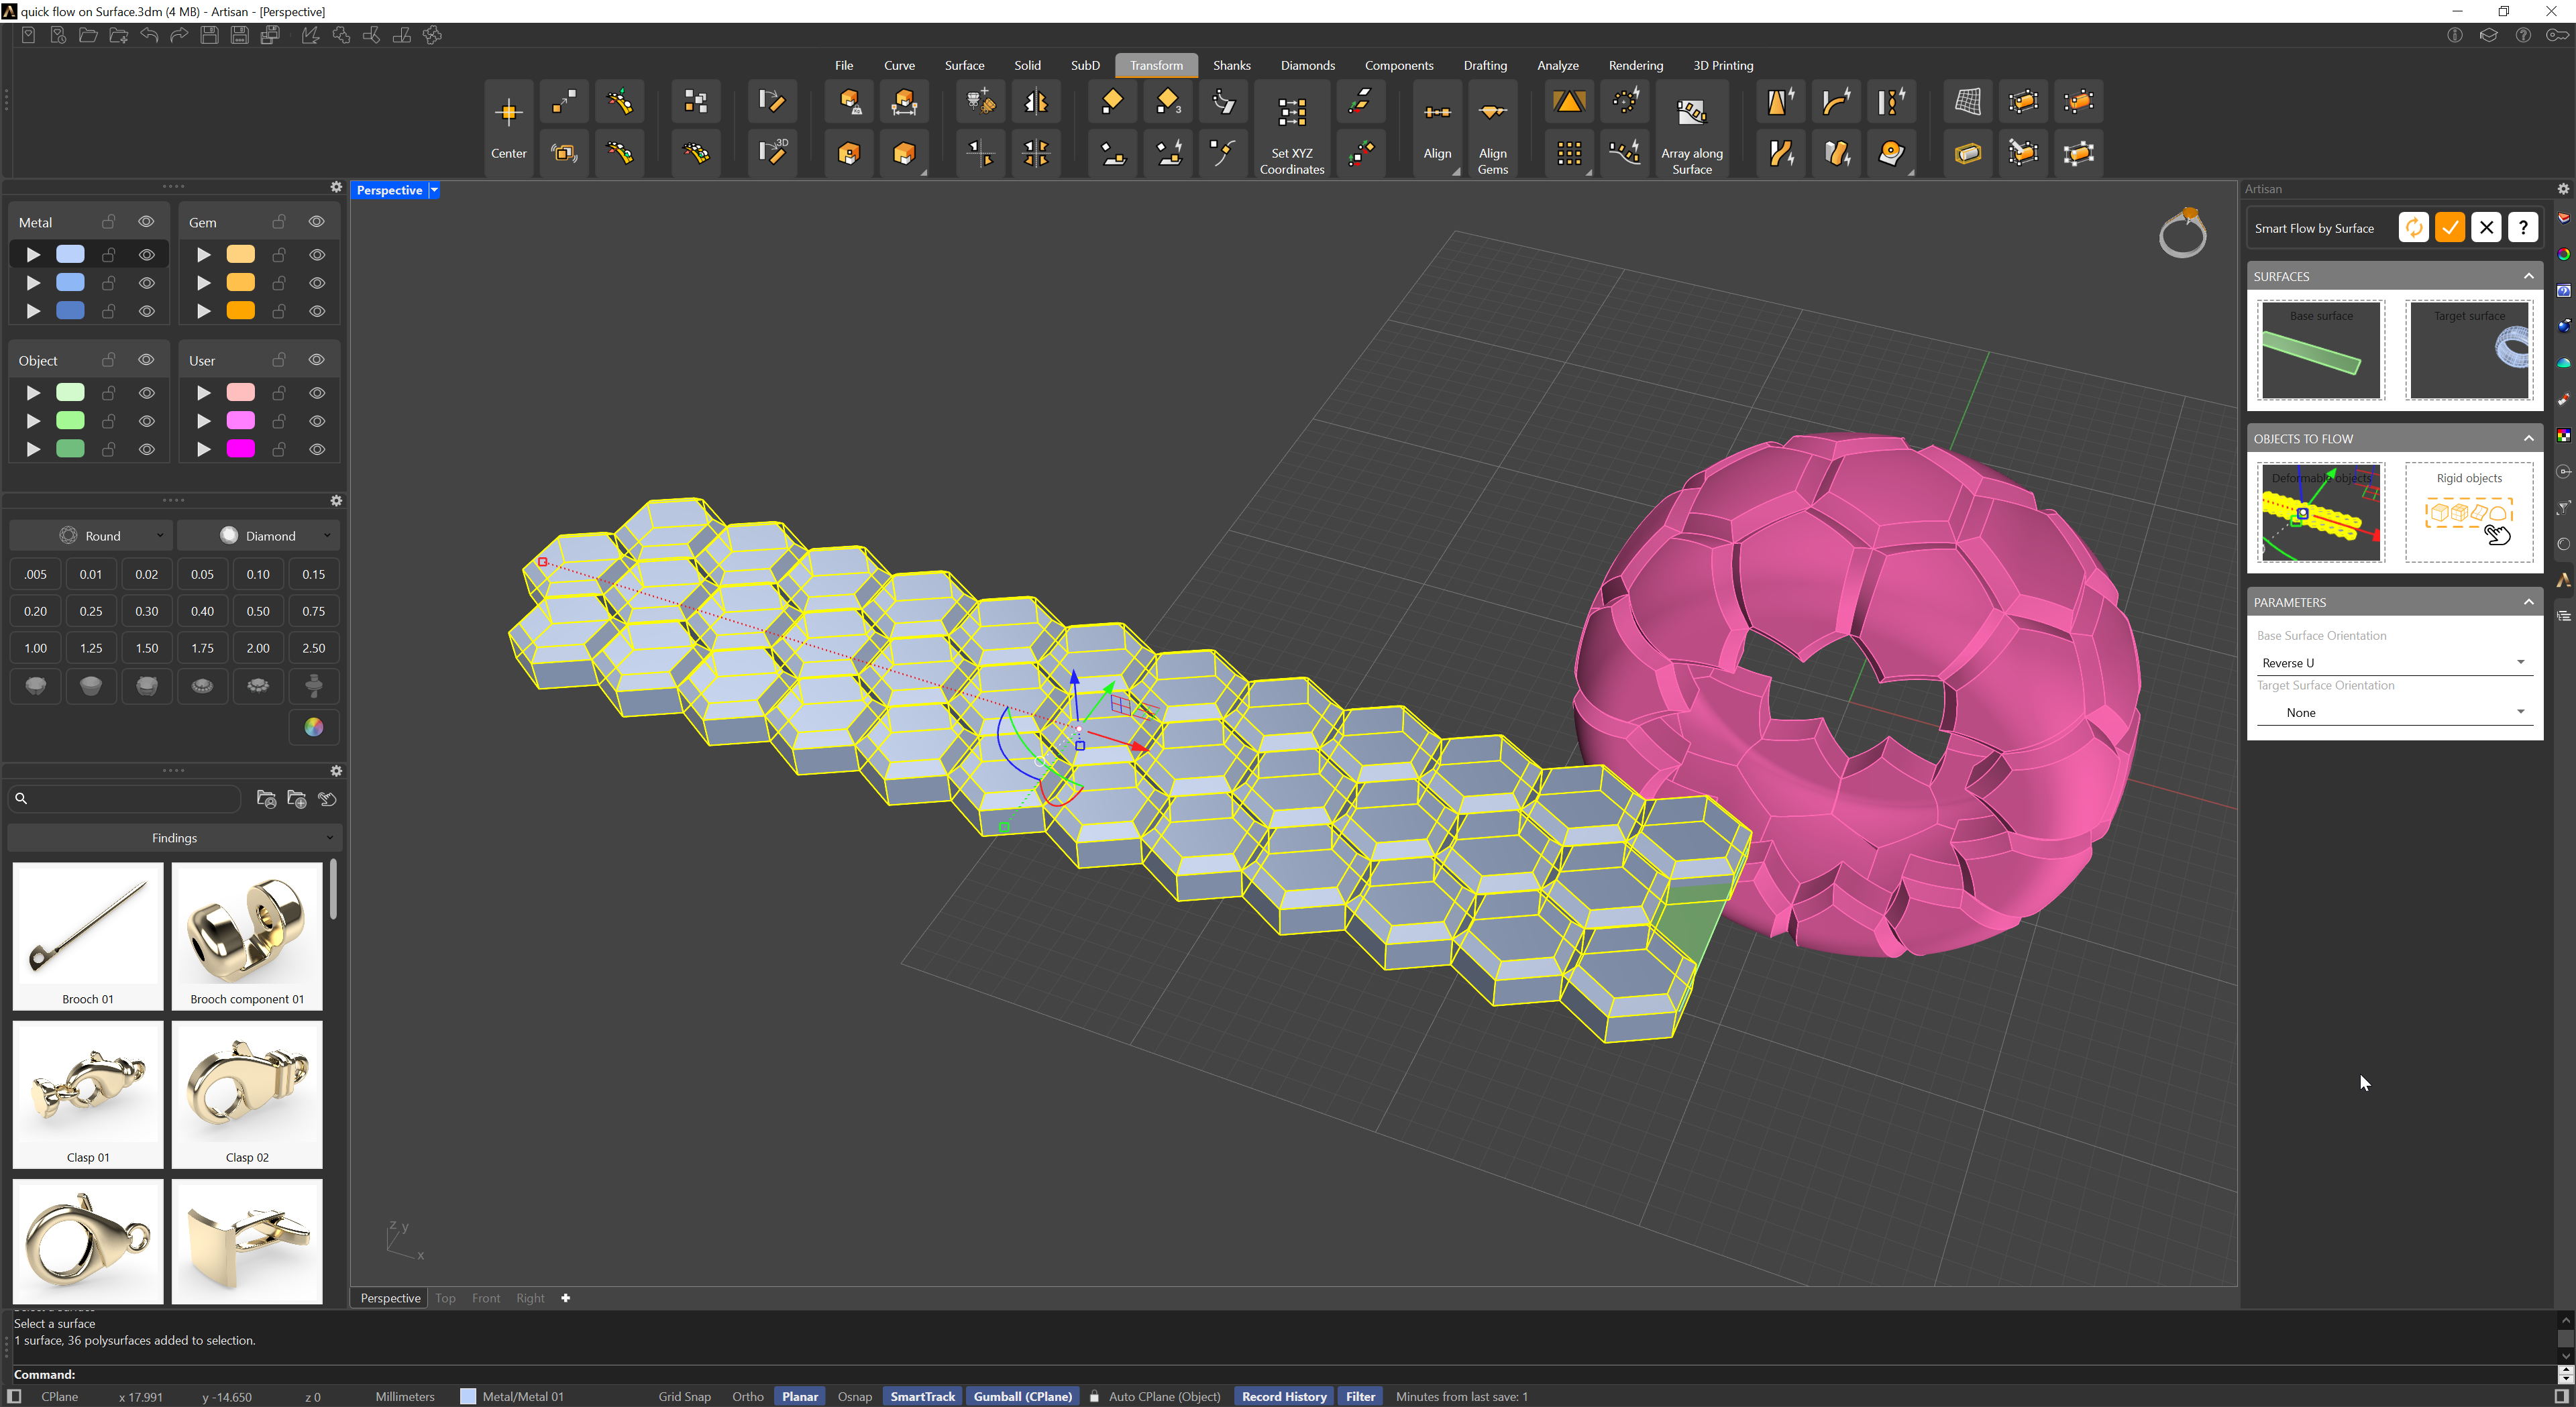Select Rigid objects selection box
2576x1407 pixels.
[2469, 512]
